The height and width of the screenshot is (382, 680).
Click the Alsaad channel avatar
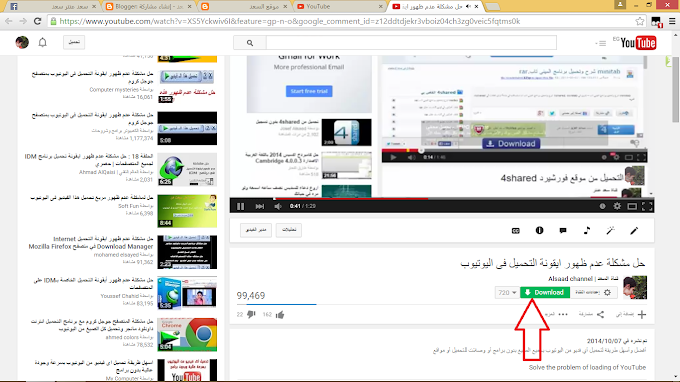pyautogui.click(x=635, y=287)
